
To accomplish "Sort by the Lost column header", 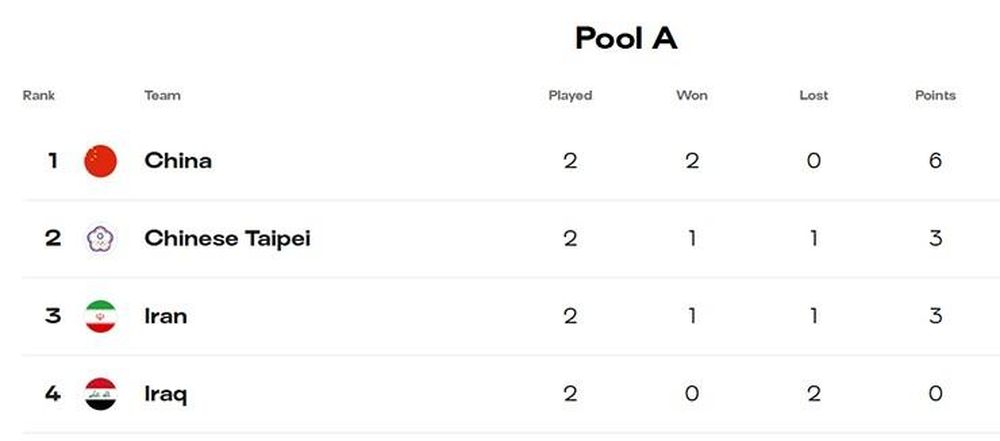I will click(x=814, y=95).
